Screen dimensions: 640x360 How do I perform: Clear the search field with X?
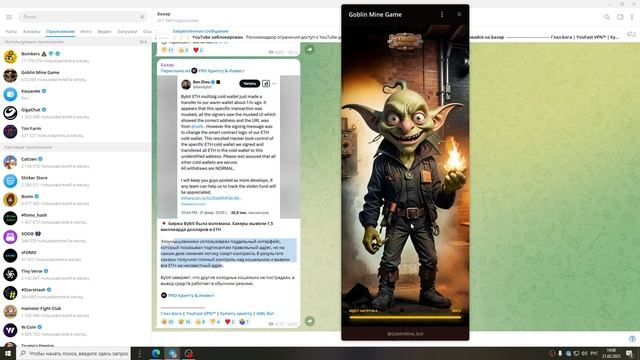142,17
